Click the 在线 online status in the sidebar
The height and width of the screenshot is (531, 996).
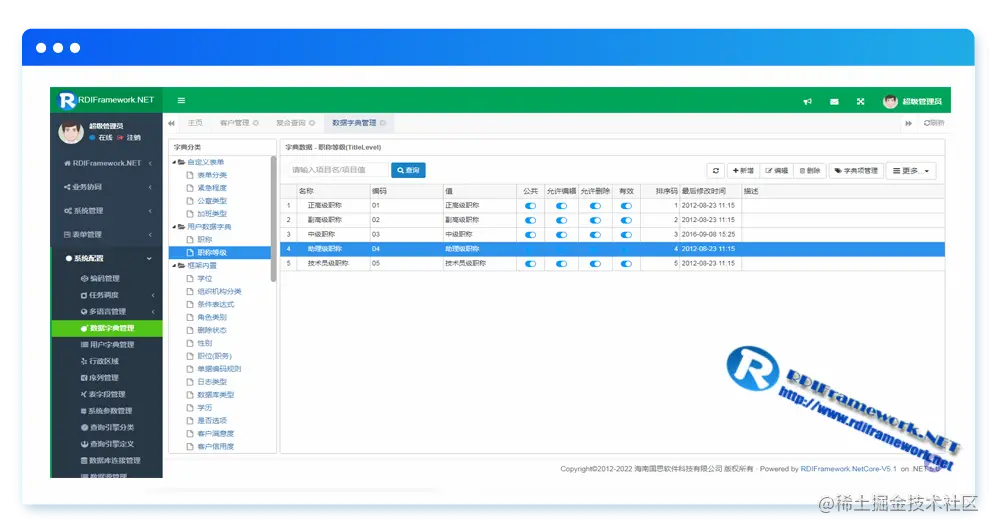tap(101, 137)
